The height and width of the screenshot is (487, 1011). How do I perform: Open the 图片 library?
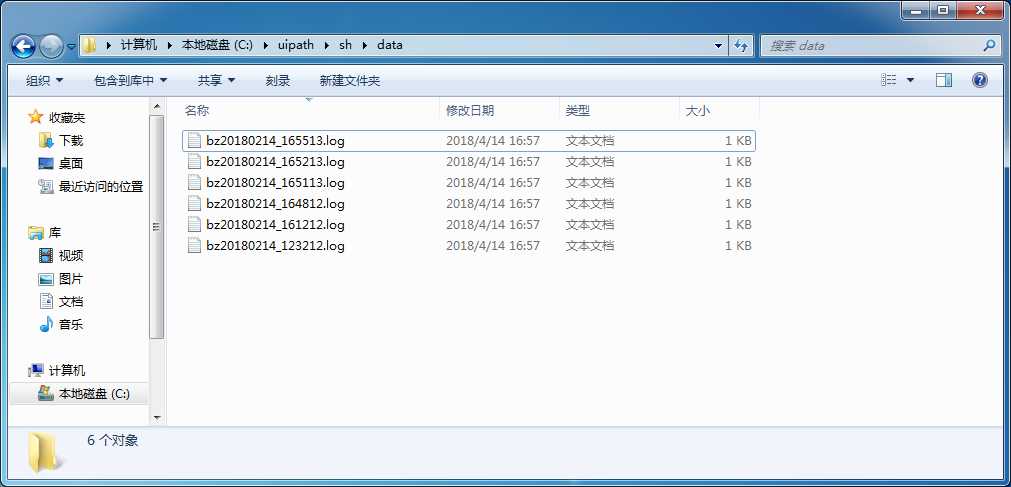pyautogui.click(x=61, y=279)
